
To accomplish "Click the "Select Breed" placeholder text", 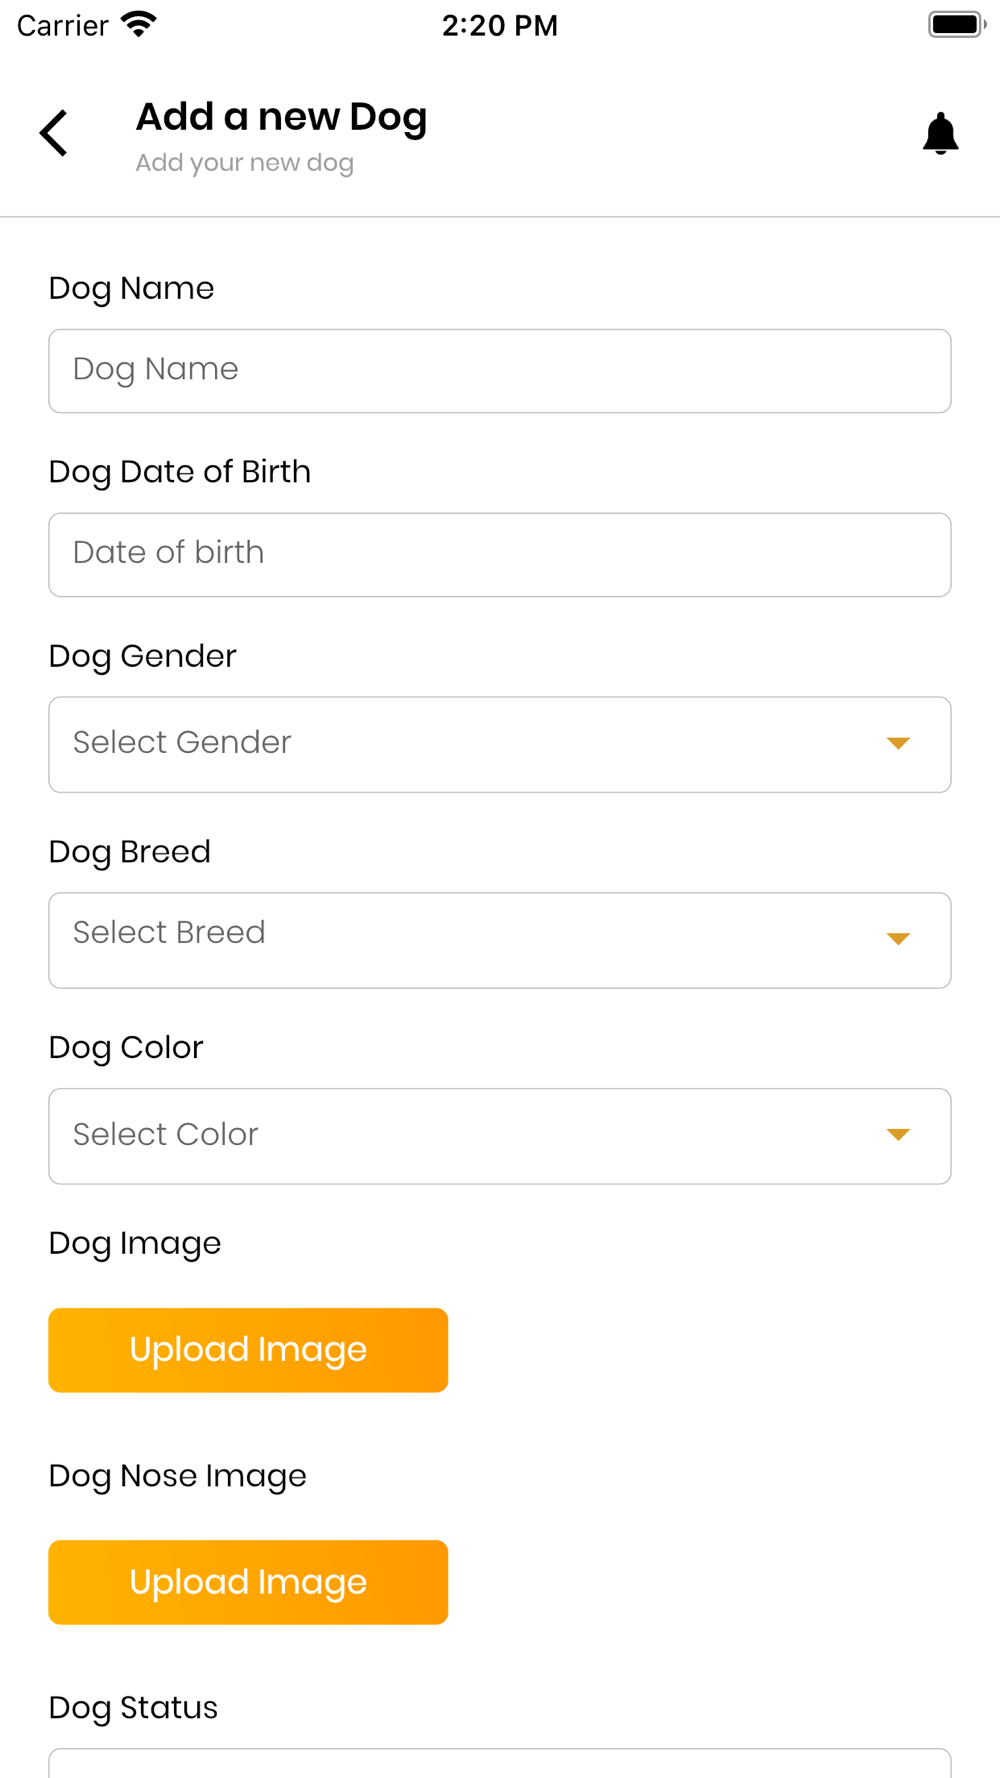I will pyautogui.click(x=169, y=933).
